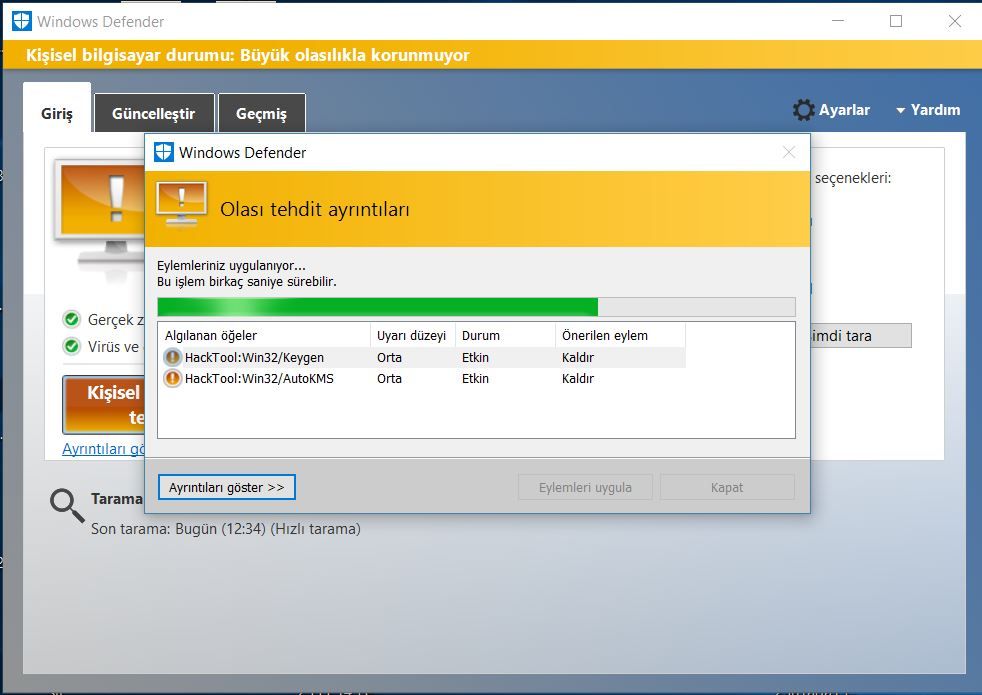Screen dimensions: 982x695
Task: Close the threat details dialog
Action: pyautogui.click(x=789, y=152)
